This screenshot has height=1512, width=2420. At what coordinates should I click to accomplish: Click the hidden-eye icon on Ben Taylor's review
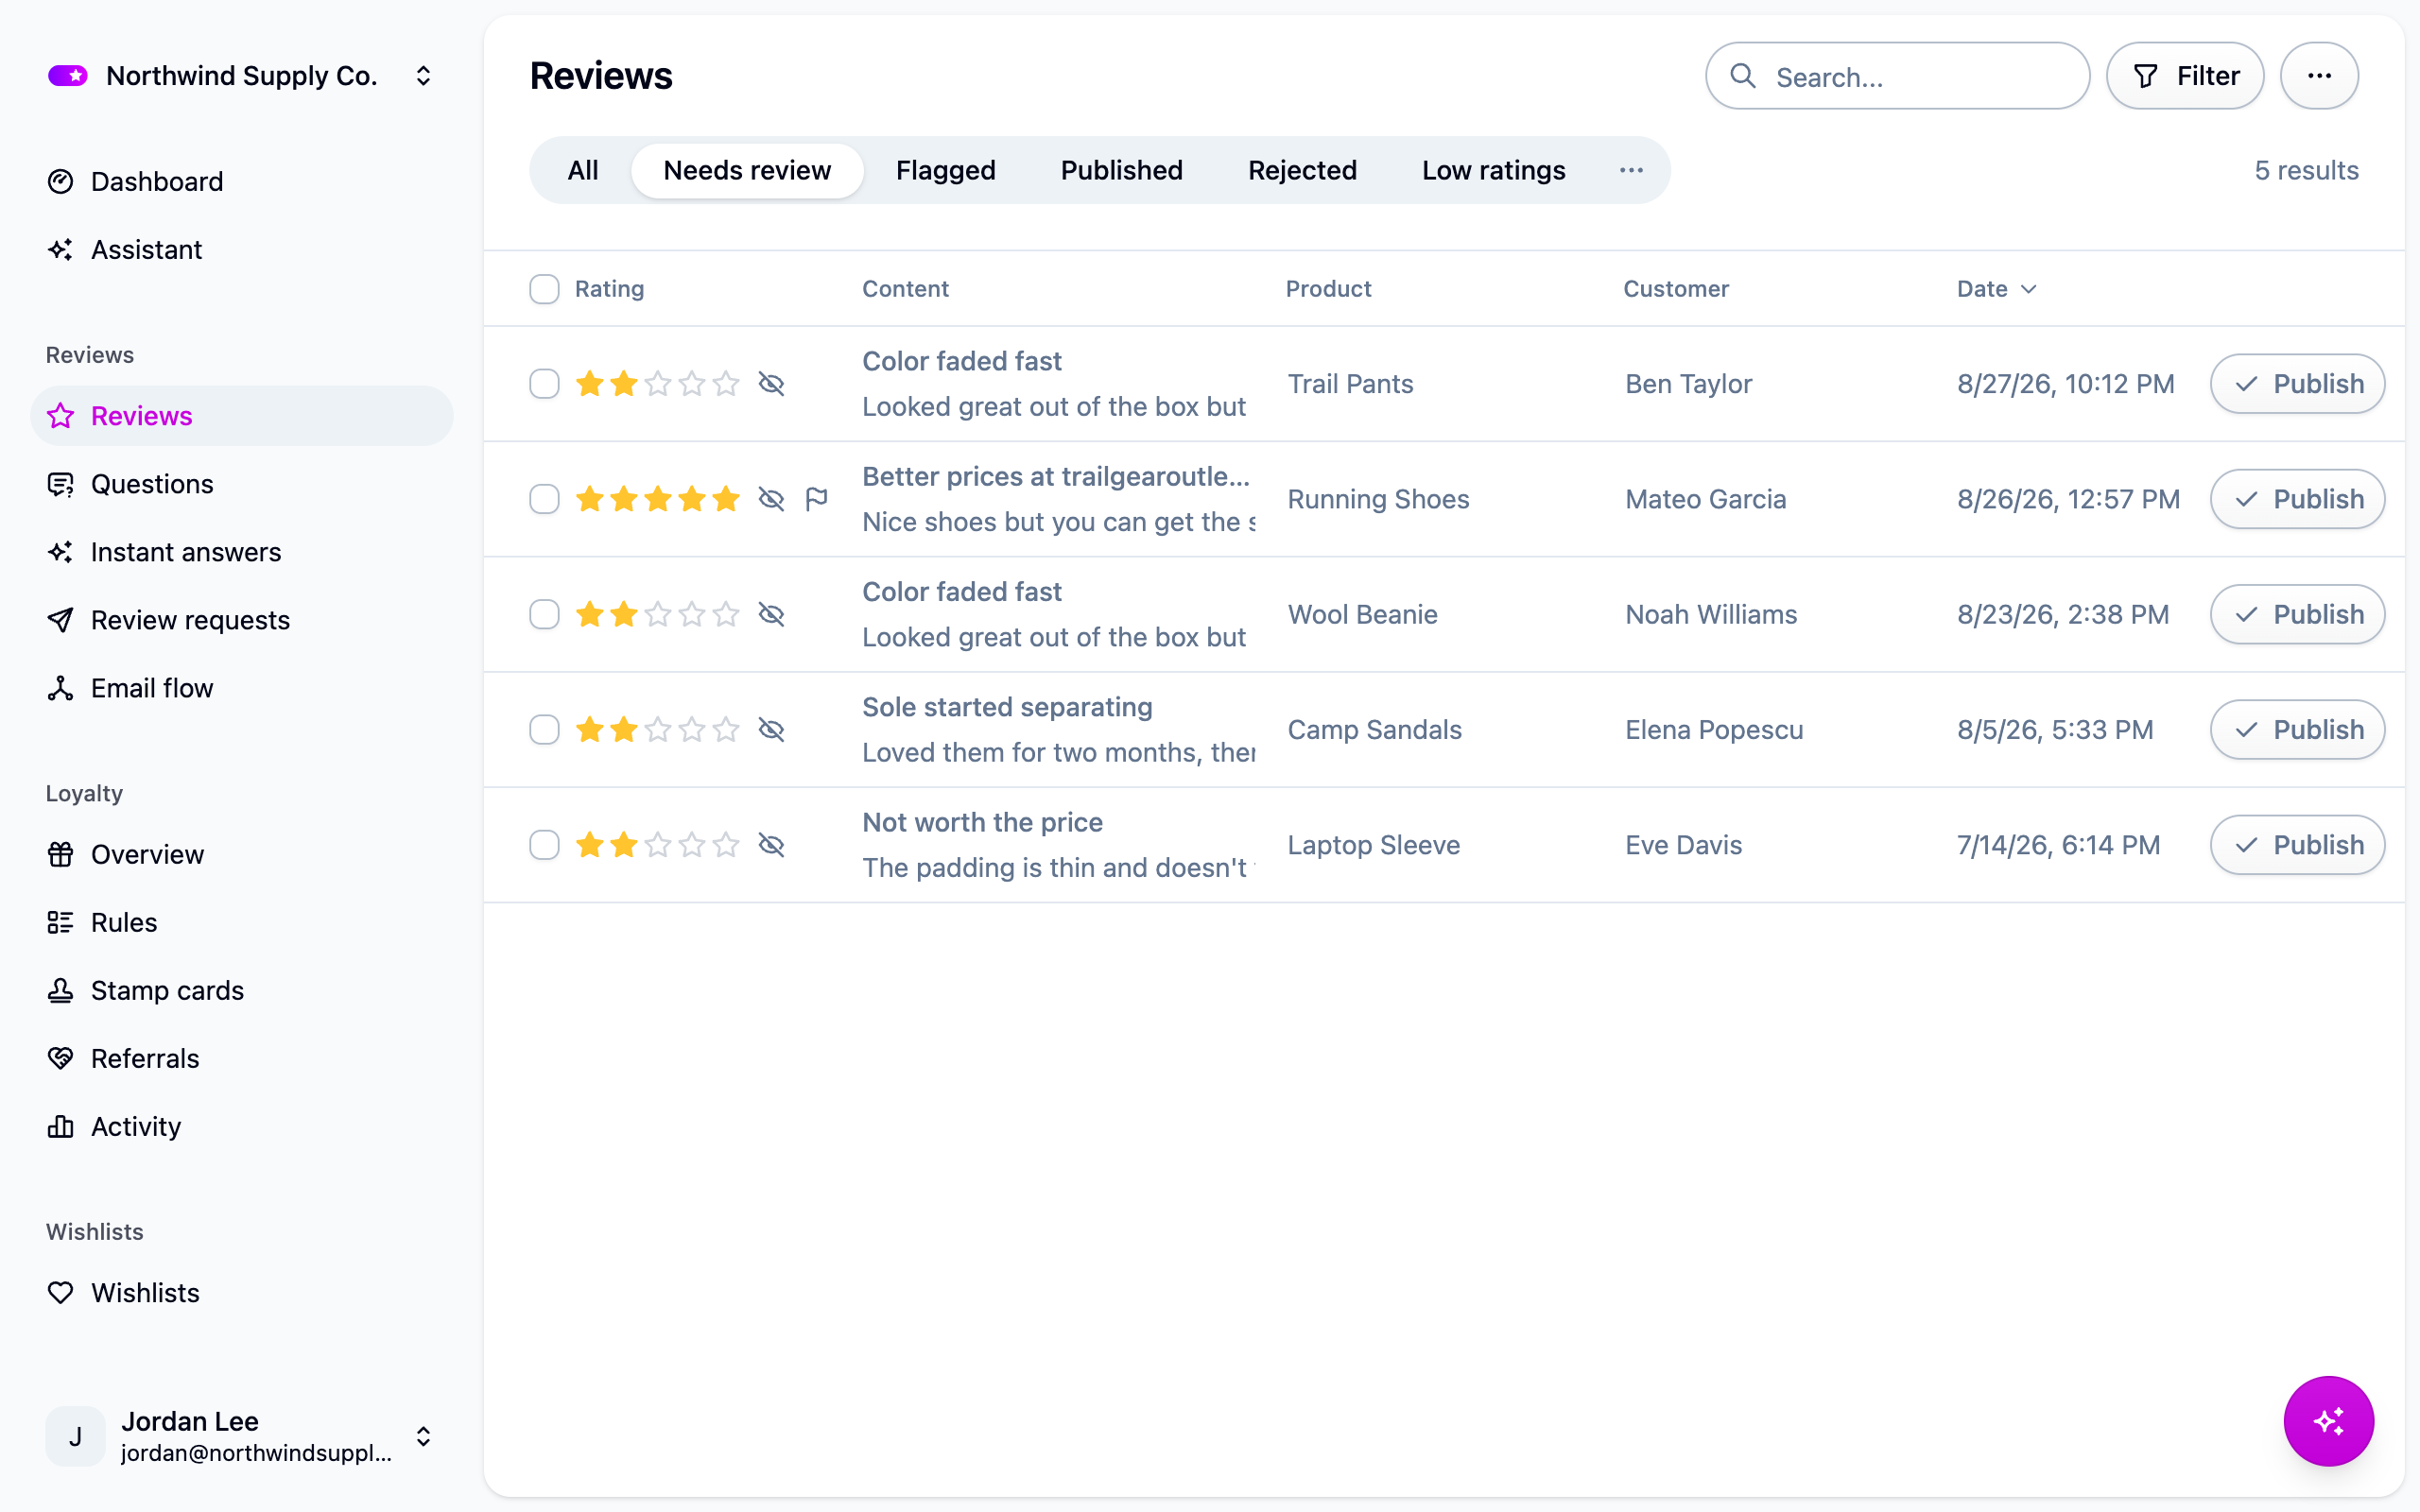pyautogui.click(x=771, y=384)
